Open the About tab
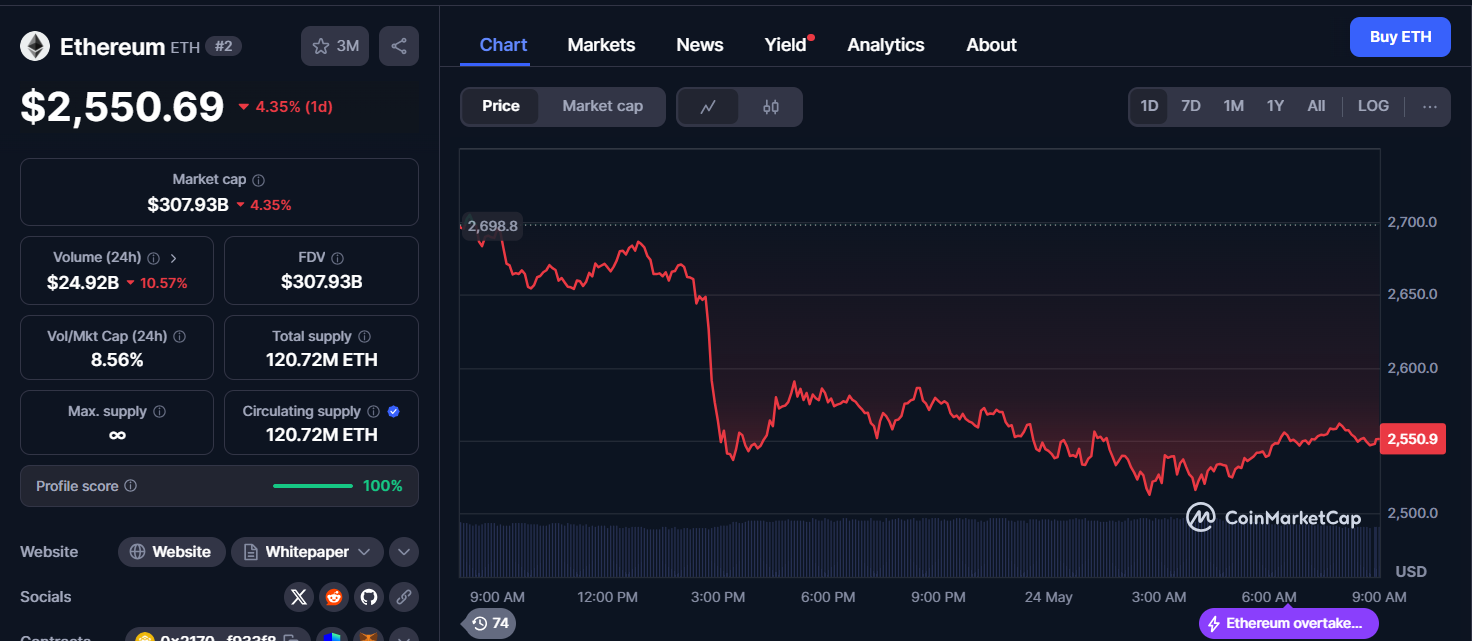1472x641 pixels. pos(991,45)
